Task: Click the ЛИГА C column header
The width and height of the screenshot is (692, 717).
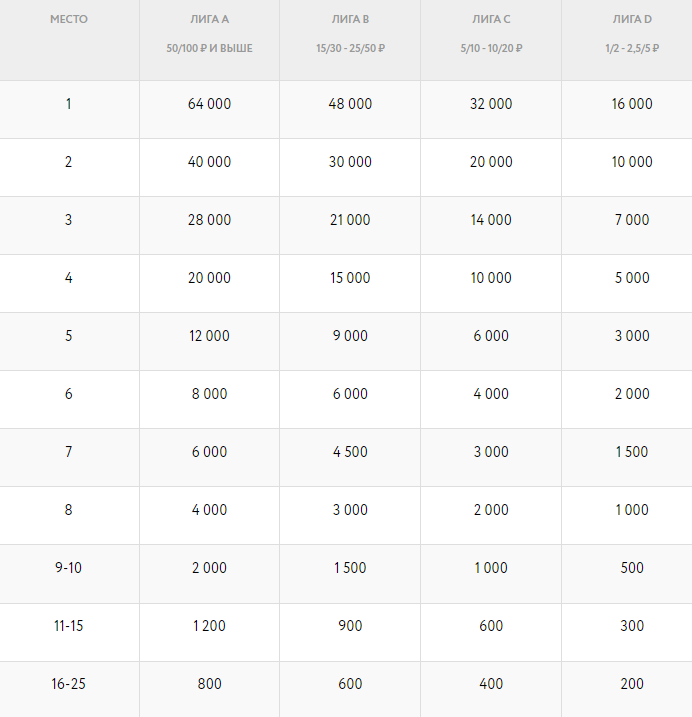Action: [491, 19]
